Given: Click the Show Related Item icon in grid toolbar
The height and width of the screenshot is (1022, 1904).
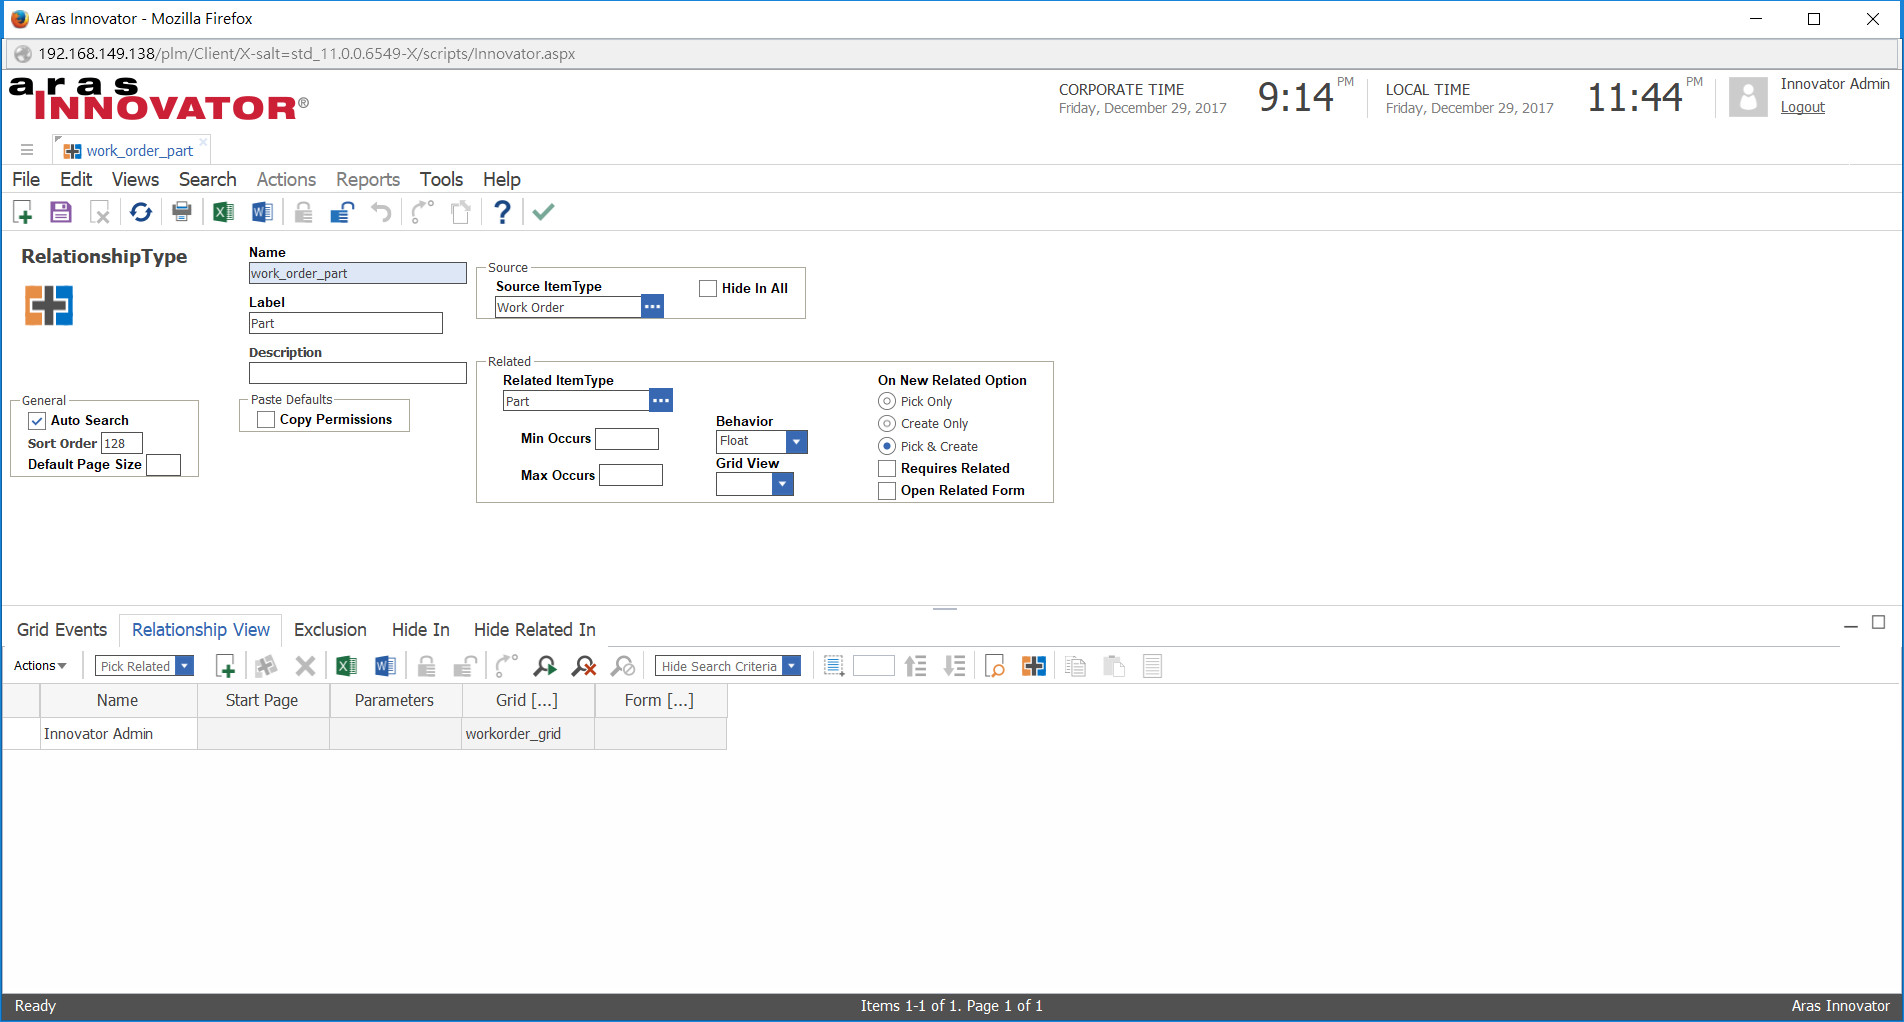Looking at the screenshot, I should (995, 666).
